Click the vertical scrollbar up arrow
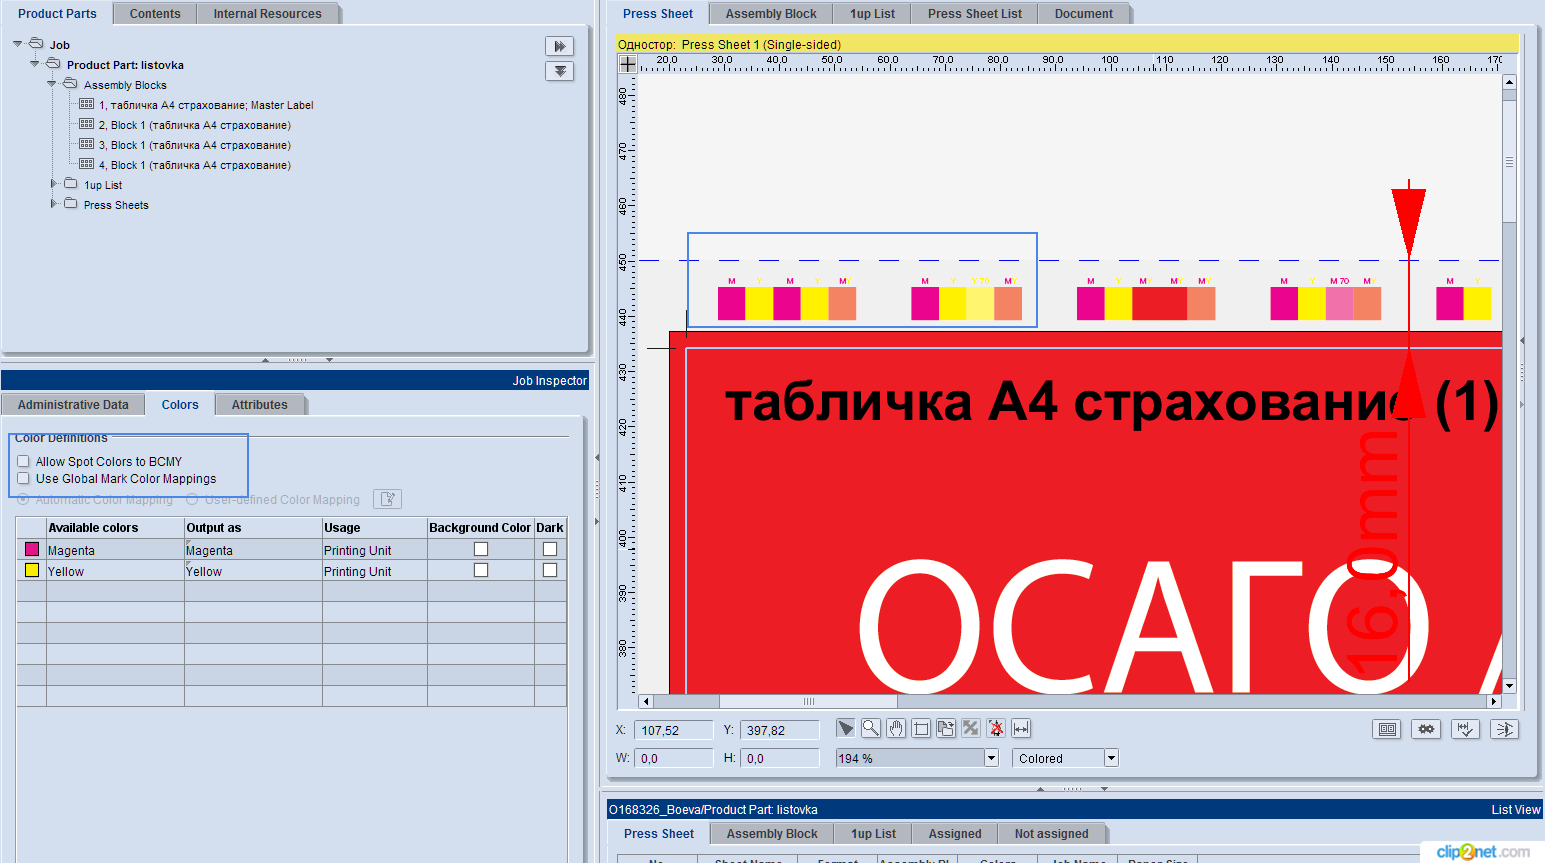This screenshot has height=863, width=1545. click(x=1509, y=83)
